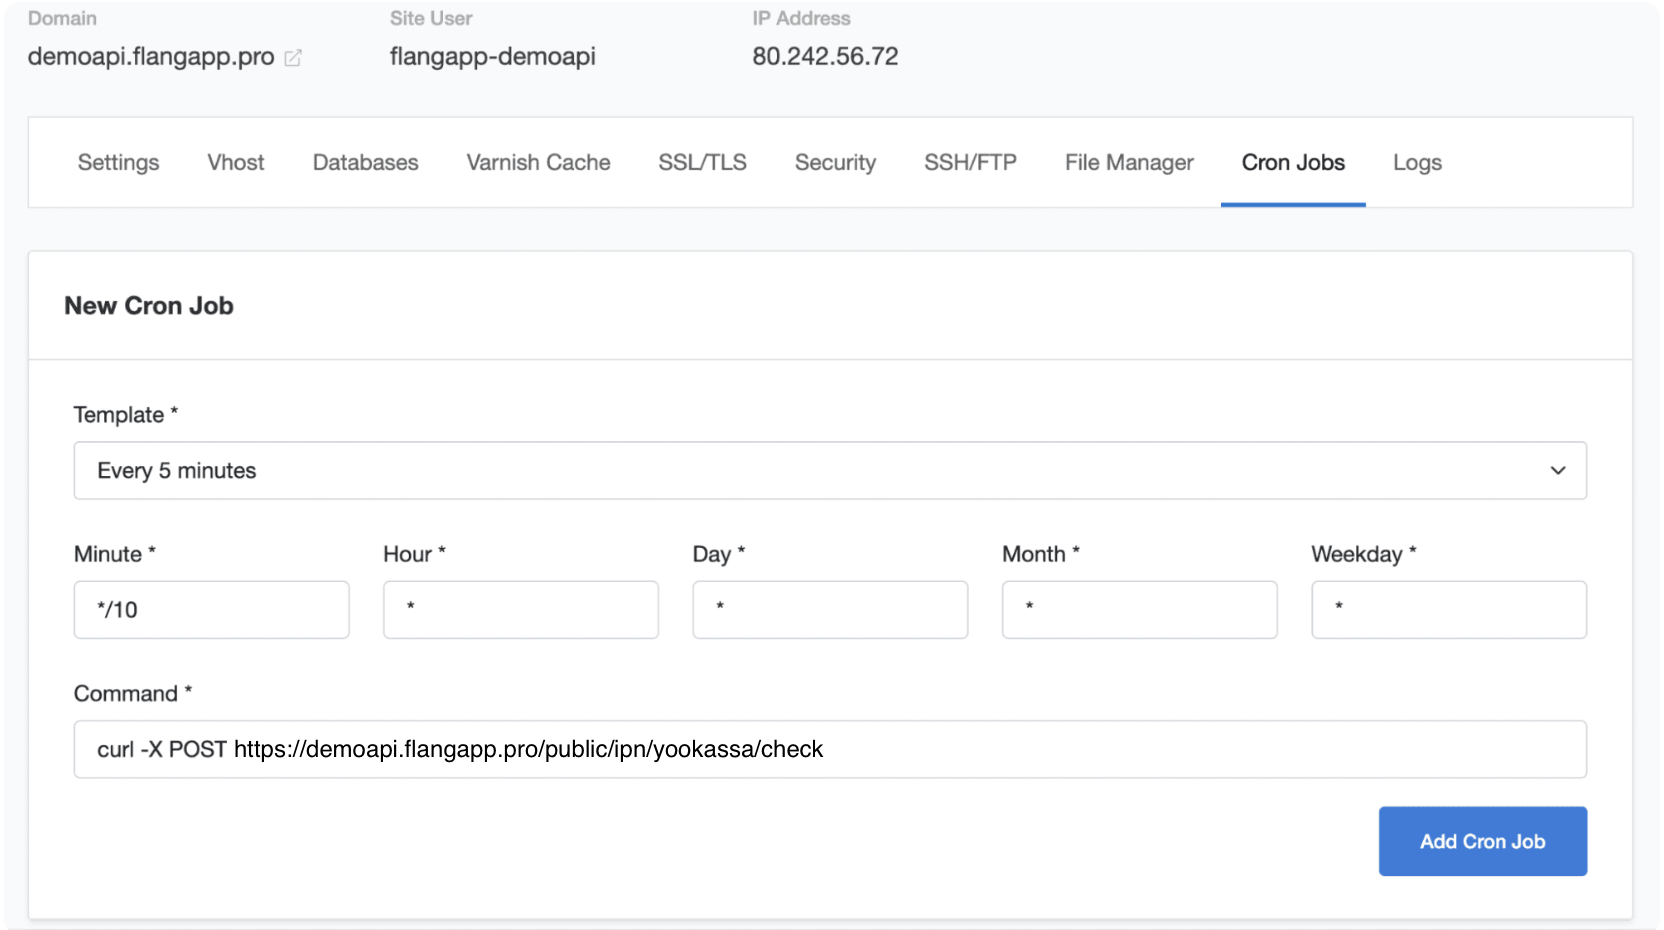Select the Day input box

tap(830, 610)
